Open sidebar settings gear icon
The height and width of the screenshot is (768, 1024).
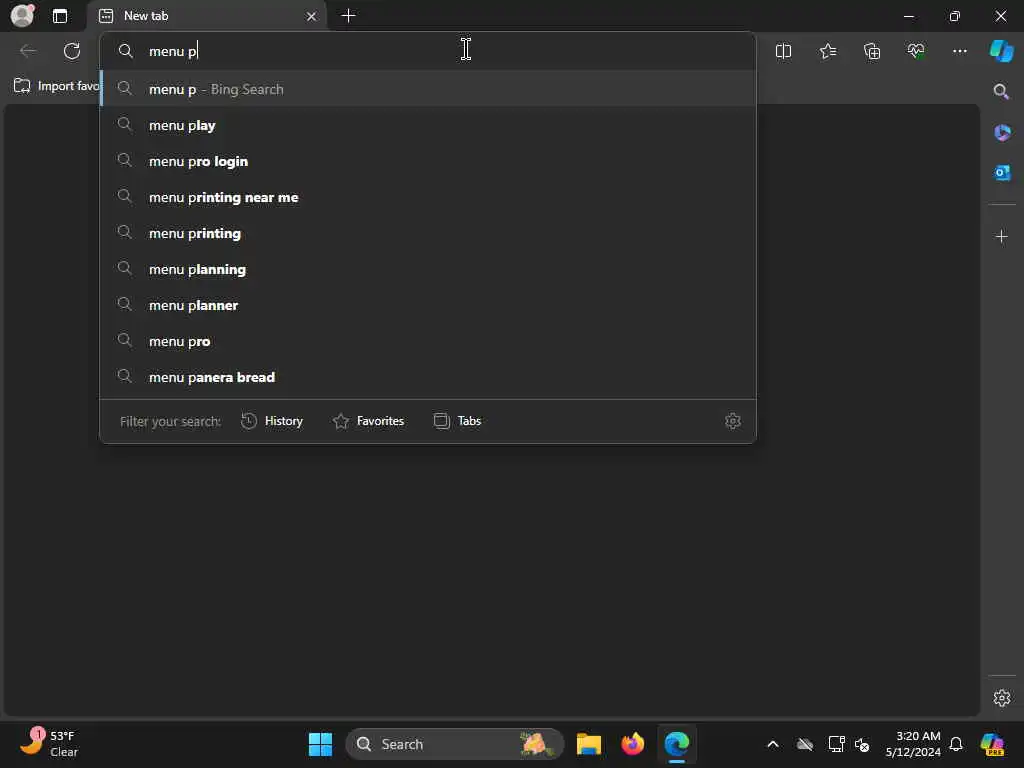click(1002, 698)
